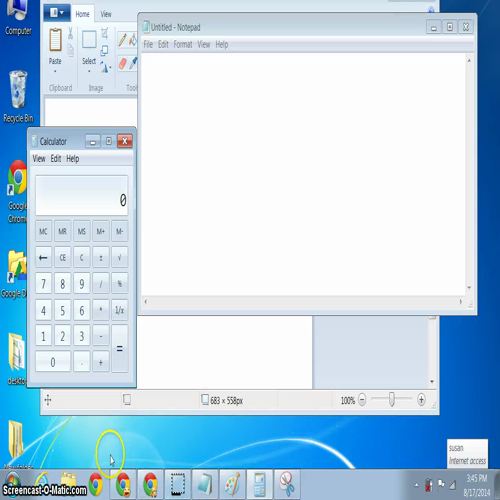Click the Cut scissors icon in Paint
The height and width of the screenshot is (500, 500).
click(x=70, y=33)
